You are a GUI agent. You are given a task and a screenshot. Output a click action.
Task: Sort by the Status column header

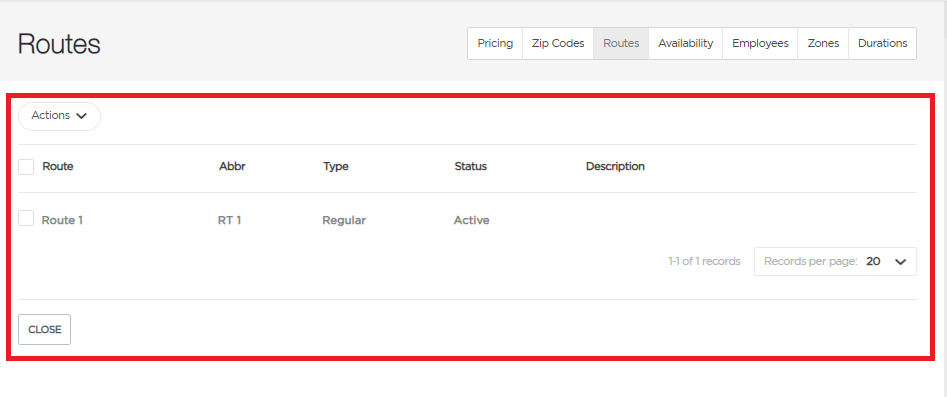[x=470, y=166]
